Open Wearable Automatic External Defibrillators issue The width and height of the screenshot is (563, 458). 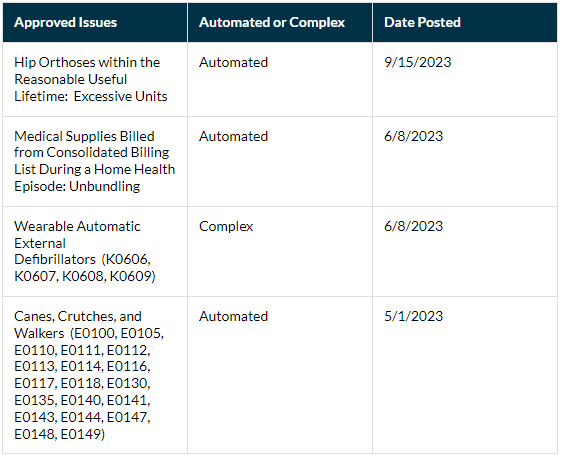point(85,251)
